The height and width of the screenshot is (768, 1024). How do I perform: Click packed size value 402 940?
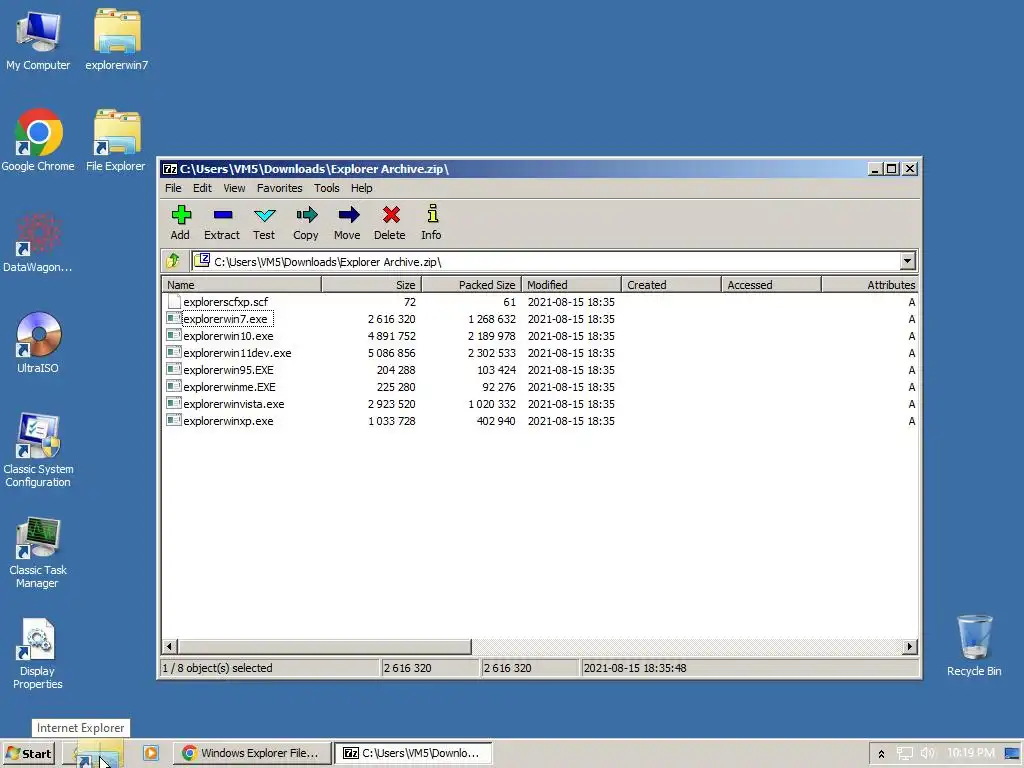(x=496, y=421)
